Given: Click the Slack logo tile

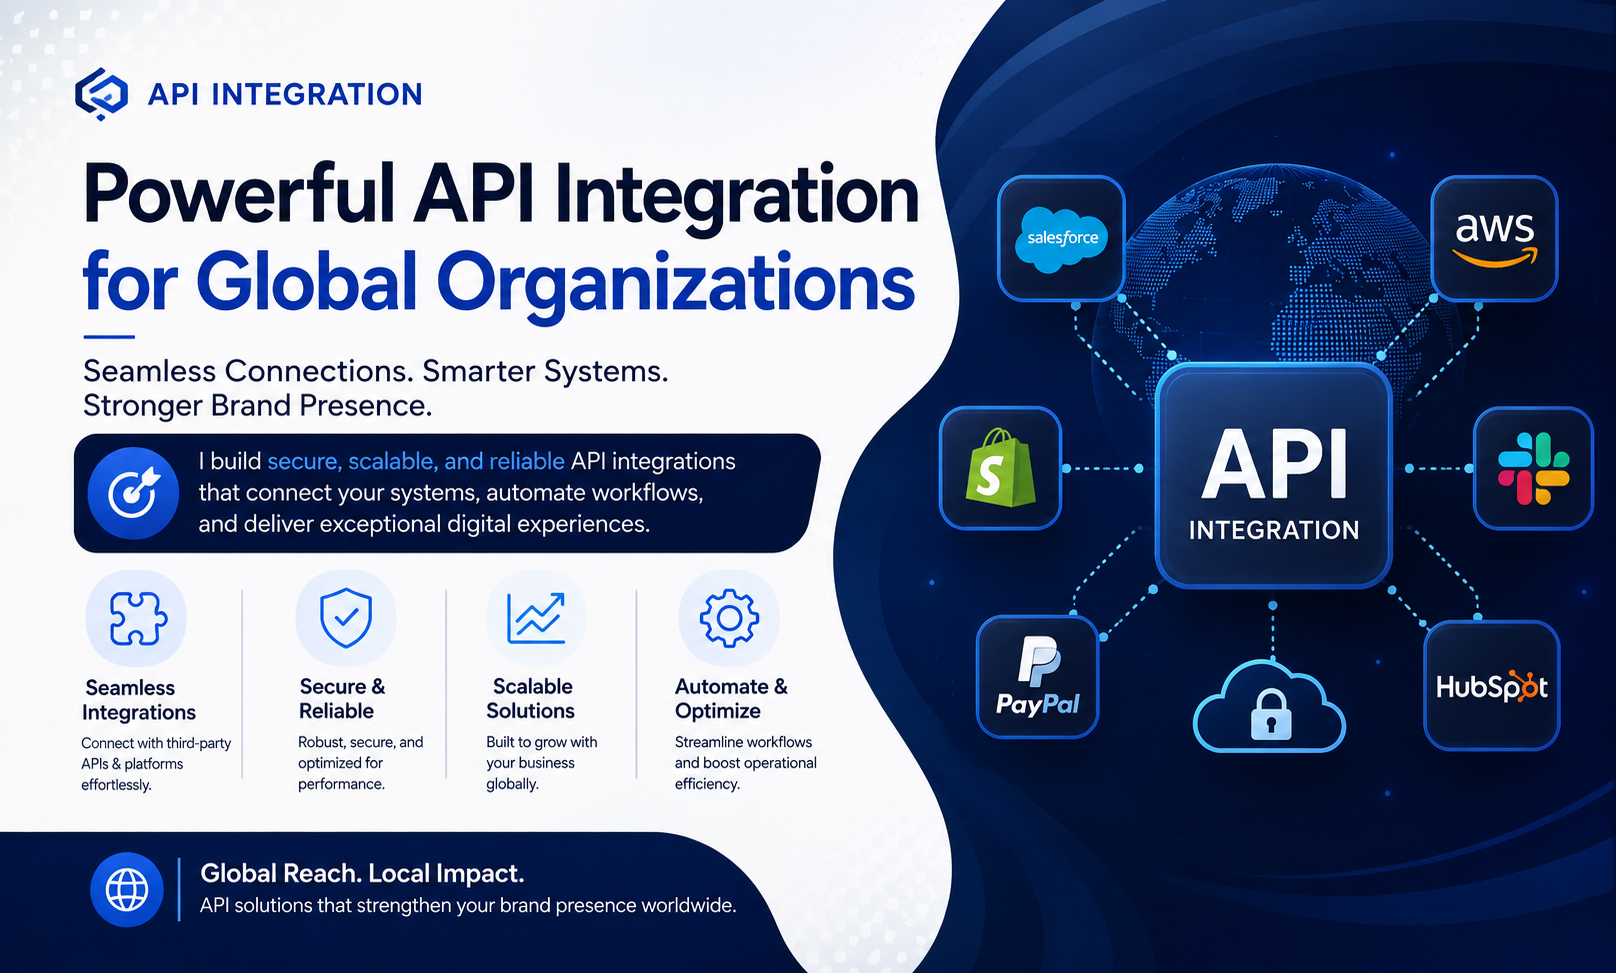Looking at the screenshot, I should [x=1533, y=468].
